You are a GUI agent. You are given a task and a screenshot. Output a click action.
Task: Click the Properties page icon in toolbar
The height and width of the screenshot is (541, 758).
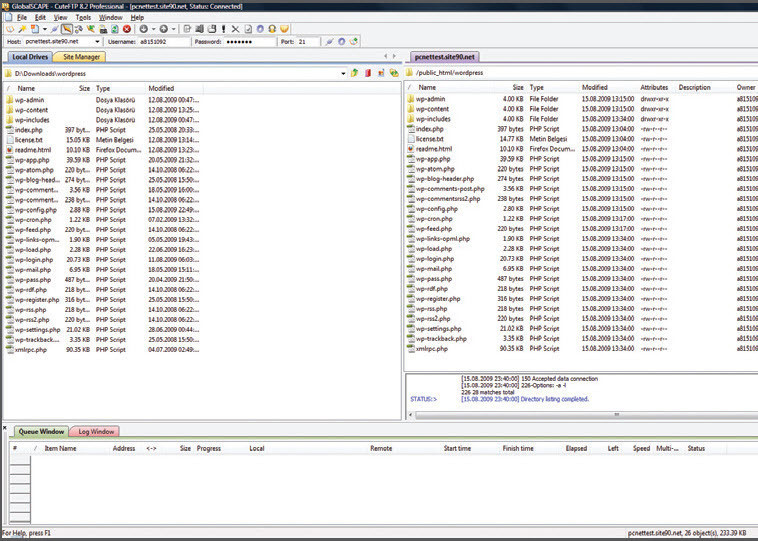(248, 29)
